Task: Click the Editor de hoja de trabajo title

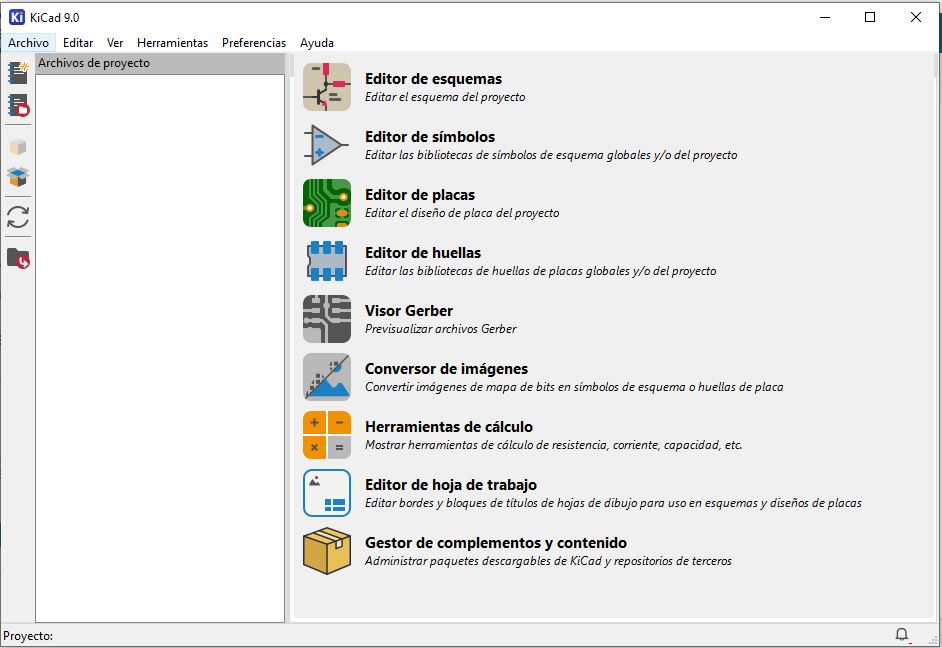Action: [x=451, y=485]
